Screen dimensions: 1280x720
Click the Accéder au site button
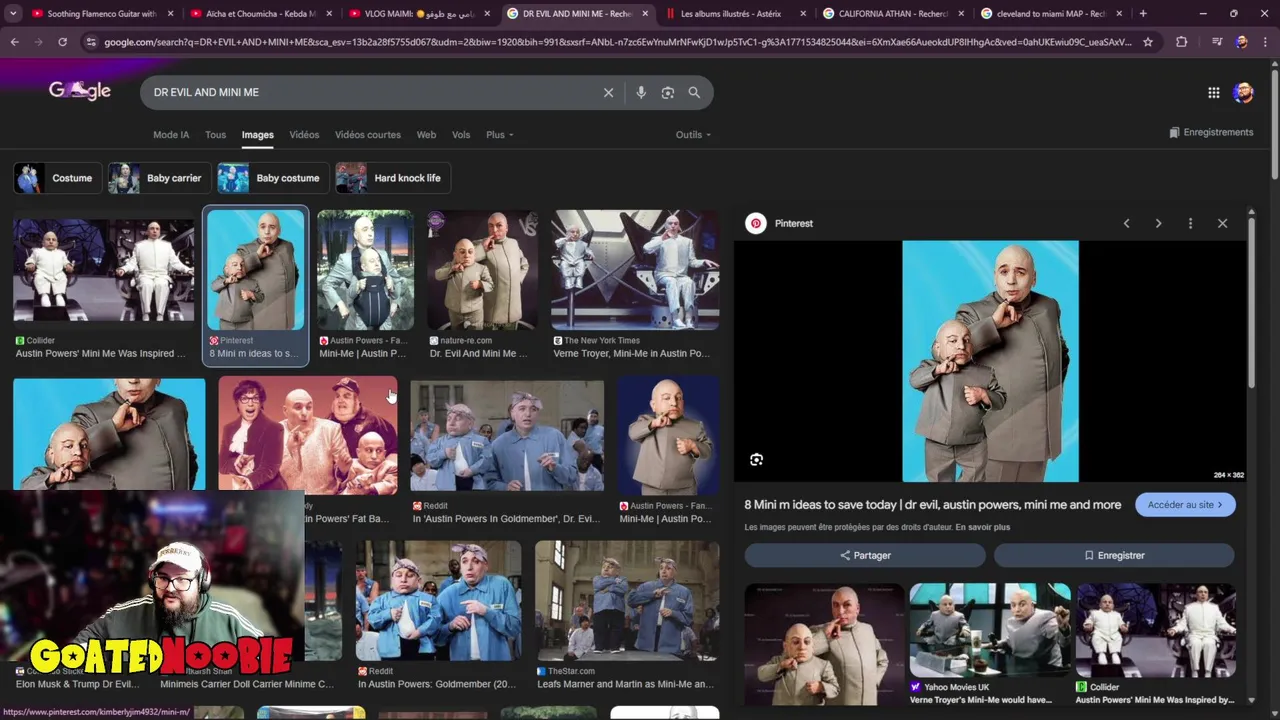pos(1185,505)
